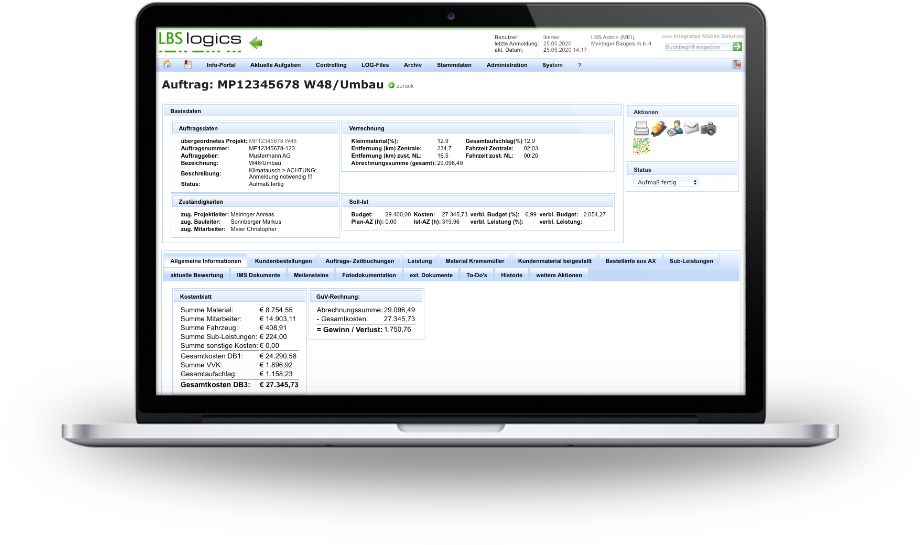Click the contact person icon under Aktionen
920x545 pixels.
674,128
